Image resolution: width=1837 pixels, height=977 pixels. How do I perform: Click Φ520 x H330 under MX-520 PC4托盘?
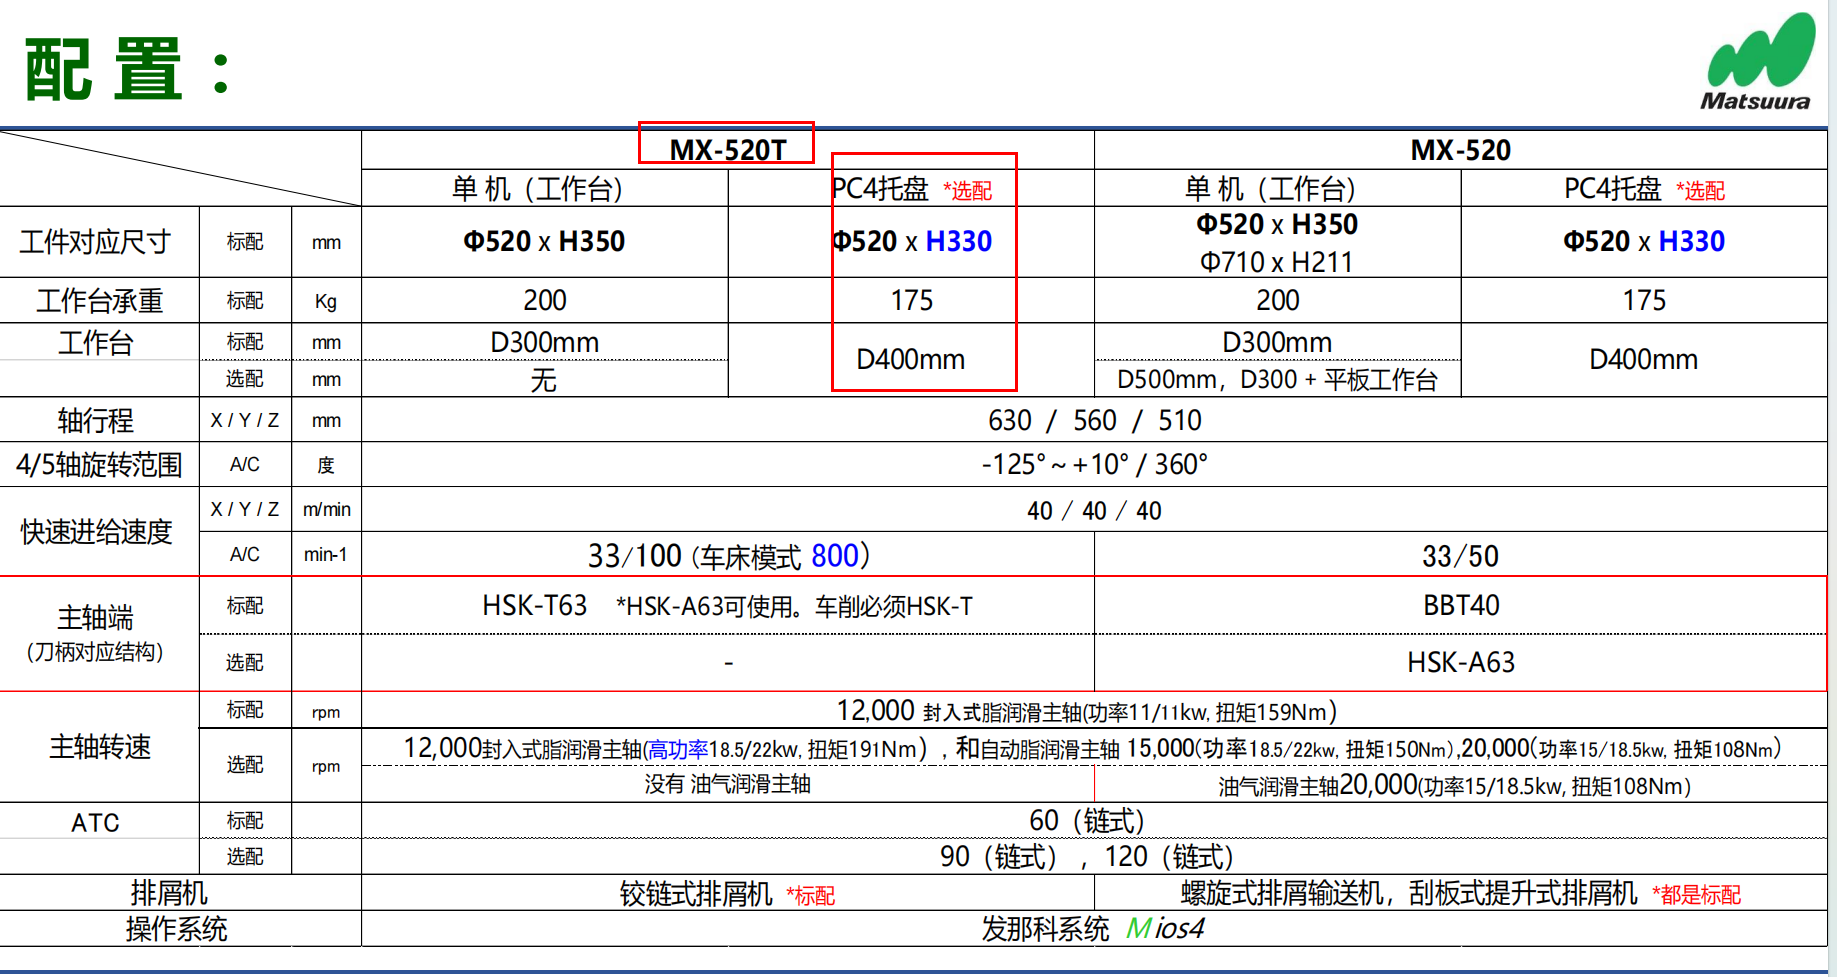click(x=1644, y=241)
